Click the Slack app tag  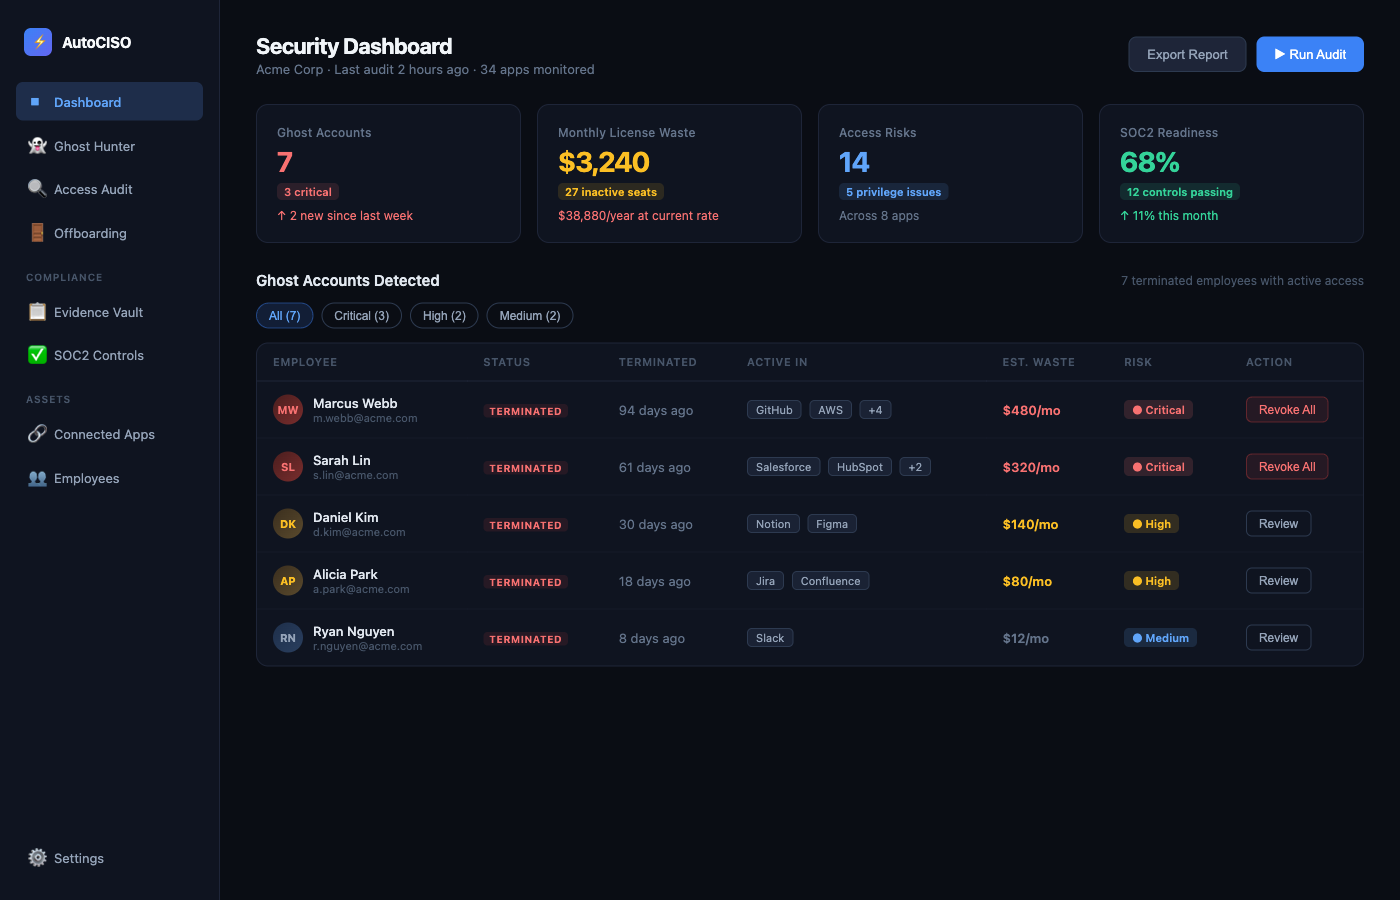(770, 638)
